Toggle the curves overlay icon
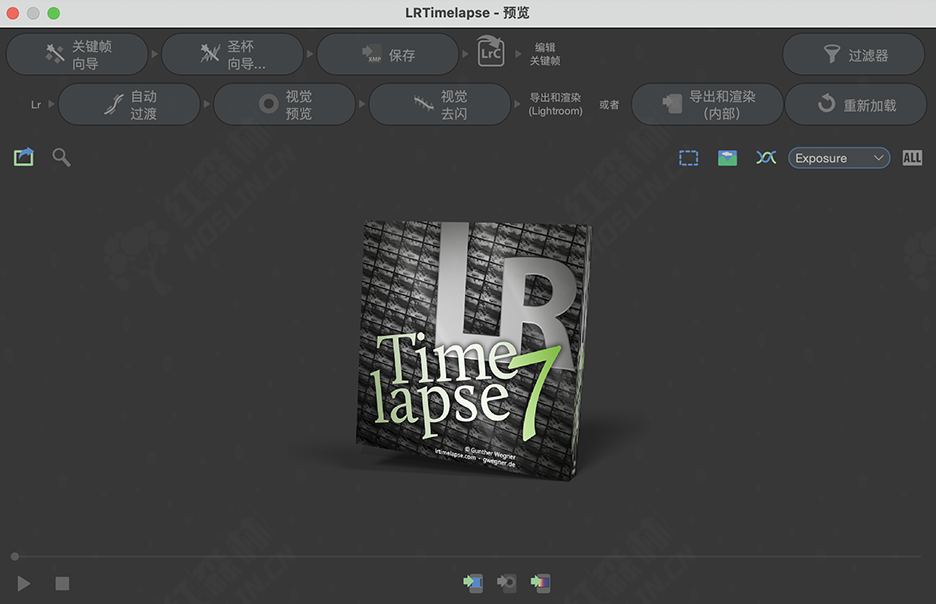 [x=766, y=158]
